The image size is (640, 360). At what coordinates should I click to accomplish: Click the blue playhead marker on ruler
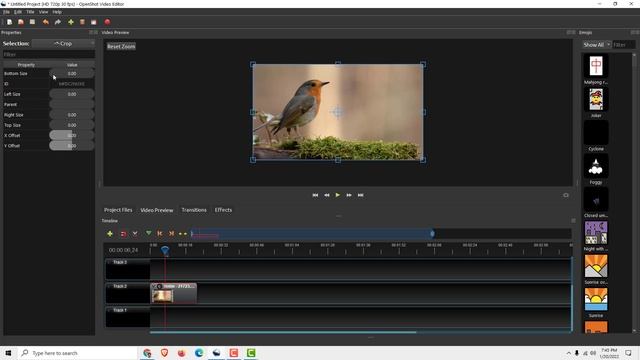click(x=165, y=250)
